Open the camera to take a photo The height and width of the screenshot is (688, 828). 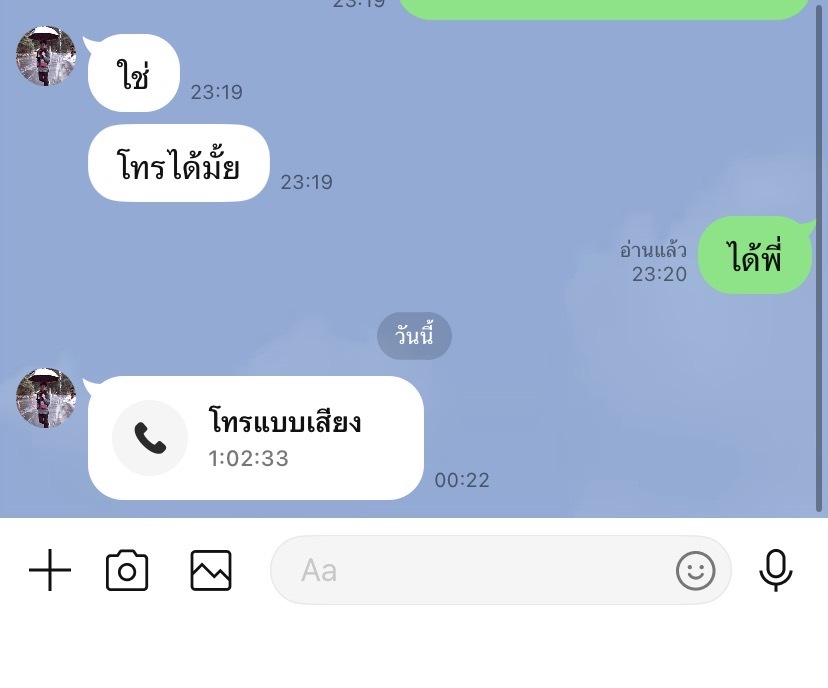[x=127, y=570]
